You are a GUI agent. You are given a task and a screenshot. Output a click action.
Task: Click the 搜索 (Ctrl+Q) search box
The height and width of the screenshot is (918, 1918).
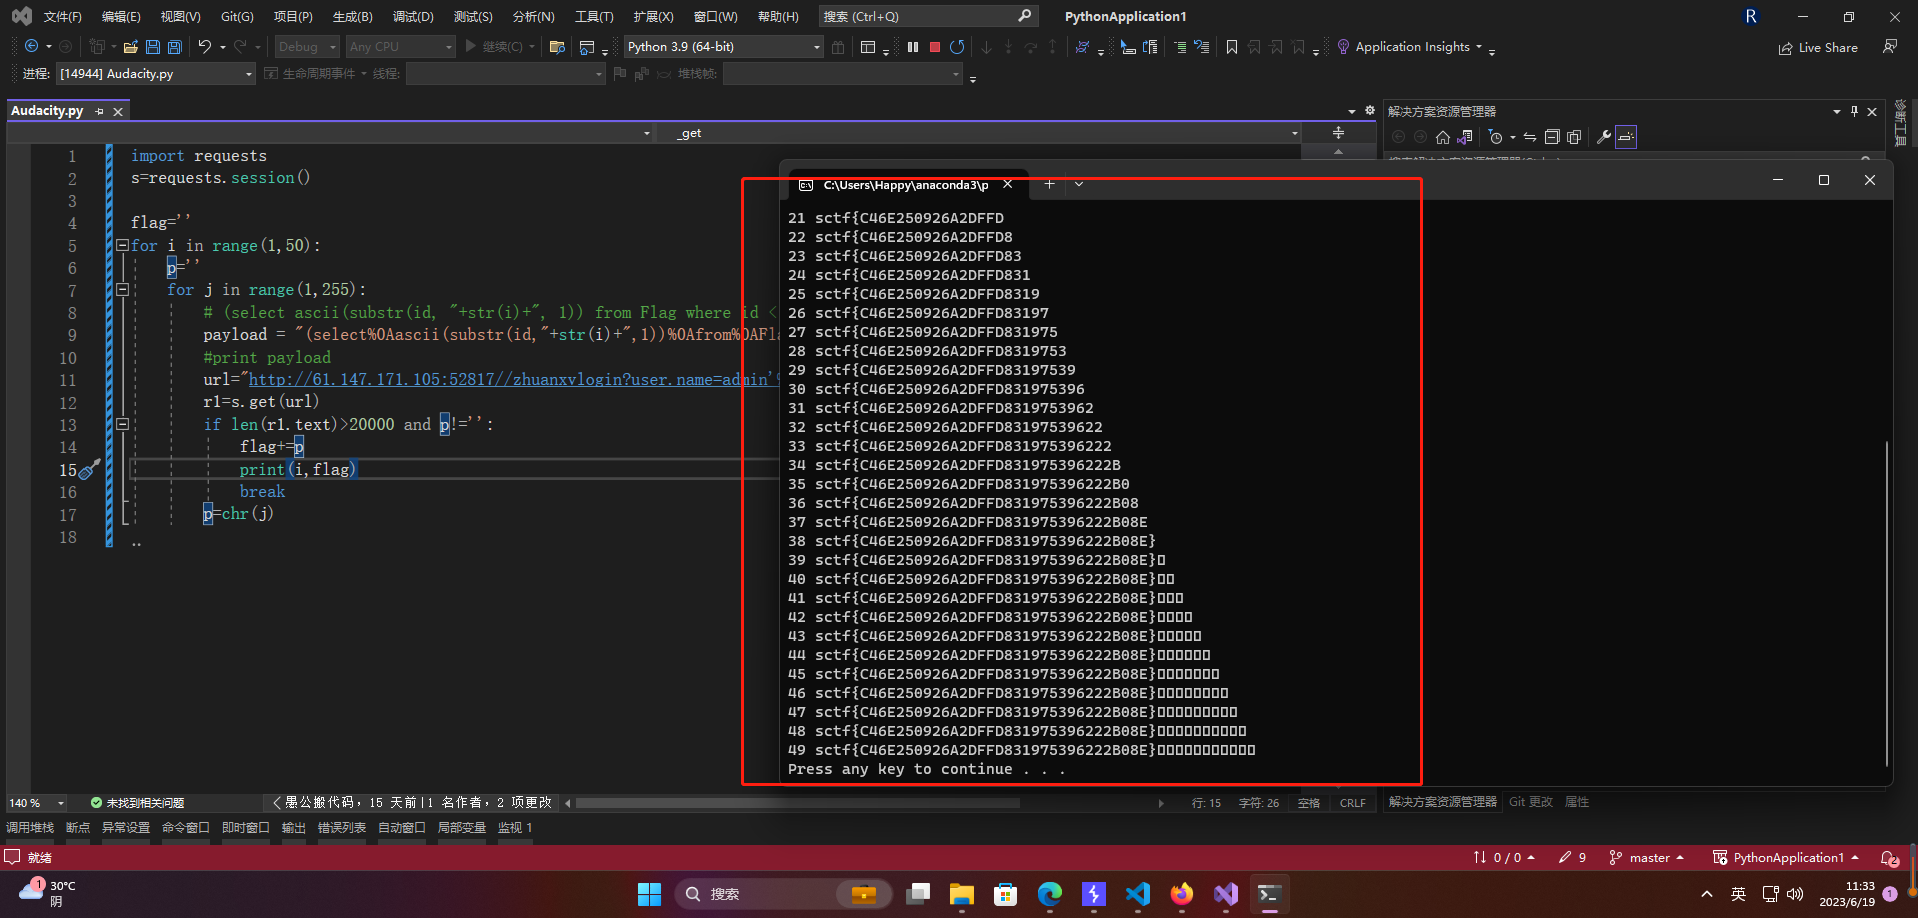pos(927,16)
